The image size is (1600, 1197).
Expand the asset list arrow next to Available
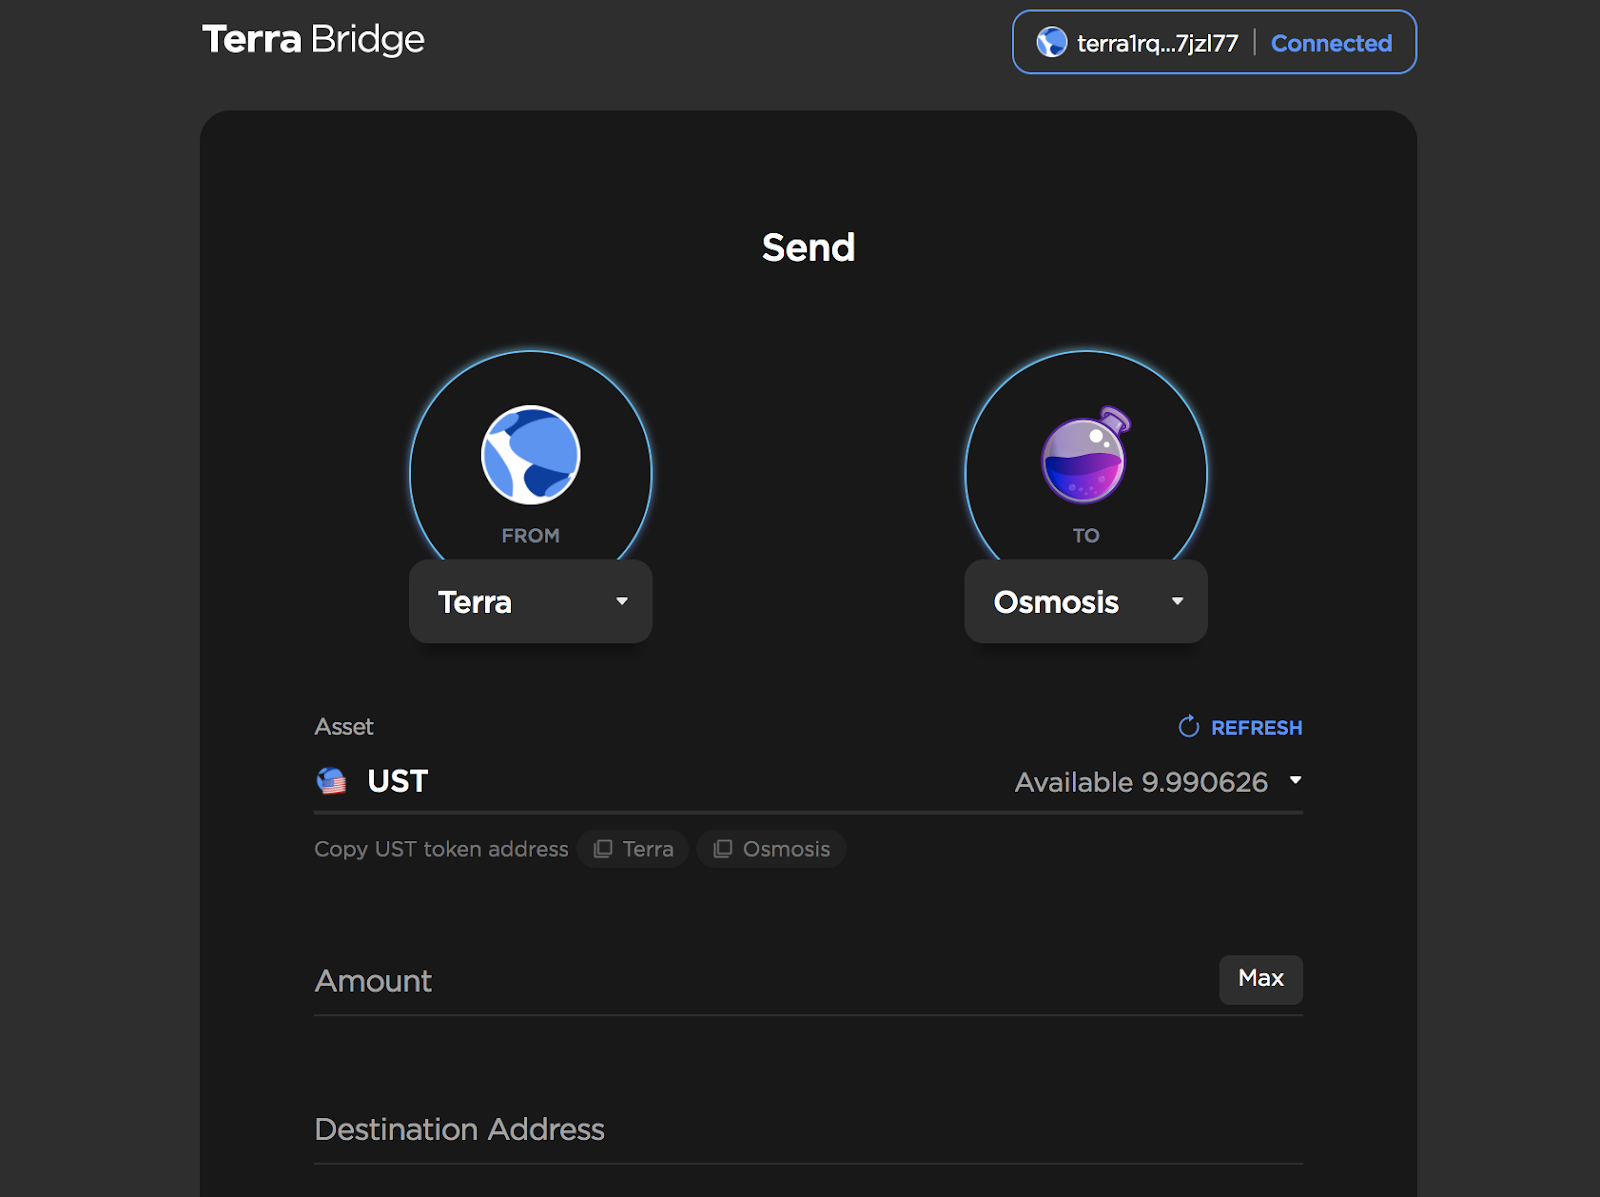point(1296,780)
